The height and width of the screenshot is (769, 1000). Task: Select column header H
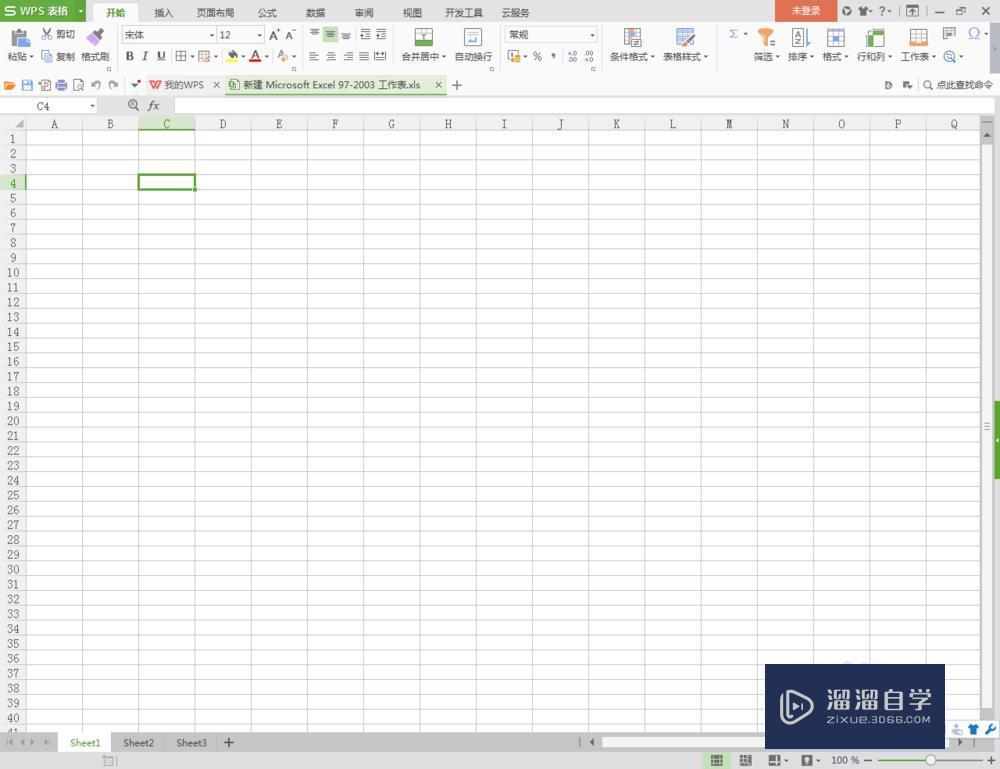(448, 124)
